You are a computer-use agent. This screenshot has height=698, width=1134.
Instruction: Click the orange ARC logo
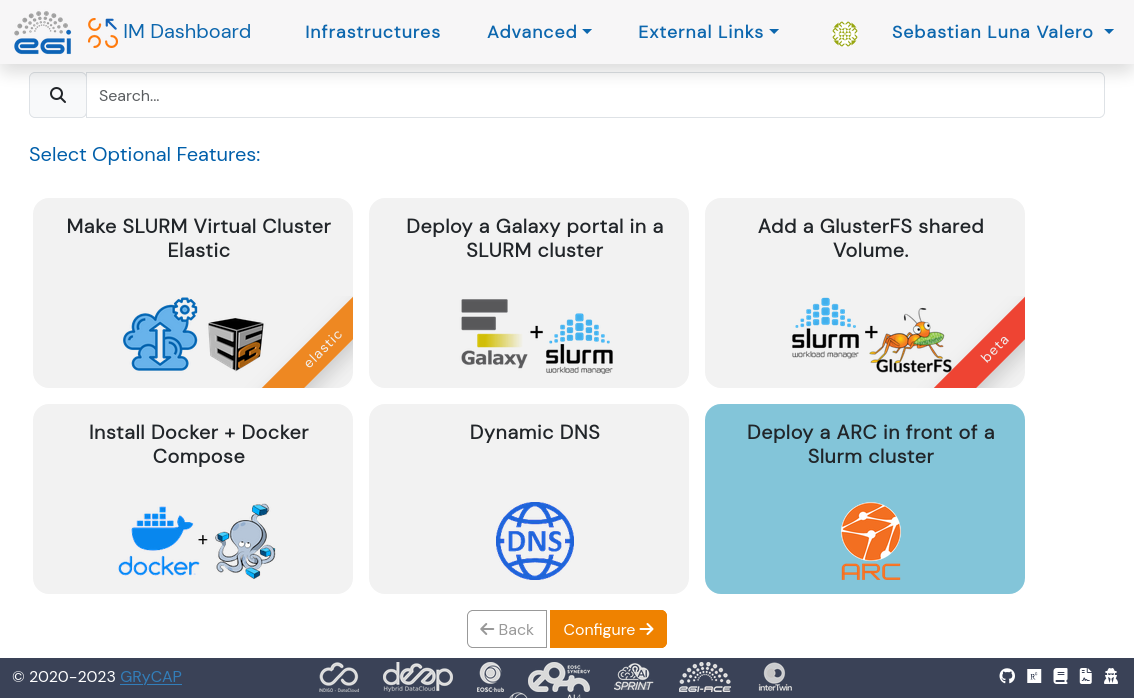[871, 541]
